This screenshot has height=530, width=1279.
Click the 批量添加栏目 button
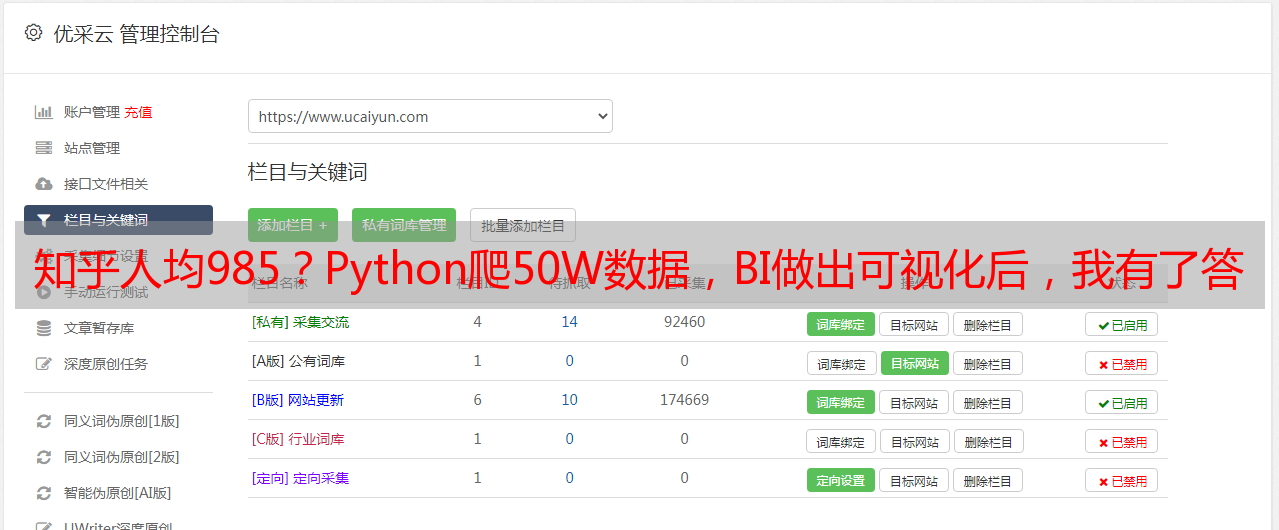(x=523, y=225)
